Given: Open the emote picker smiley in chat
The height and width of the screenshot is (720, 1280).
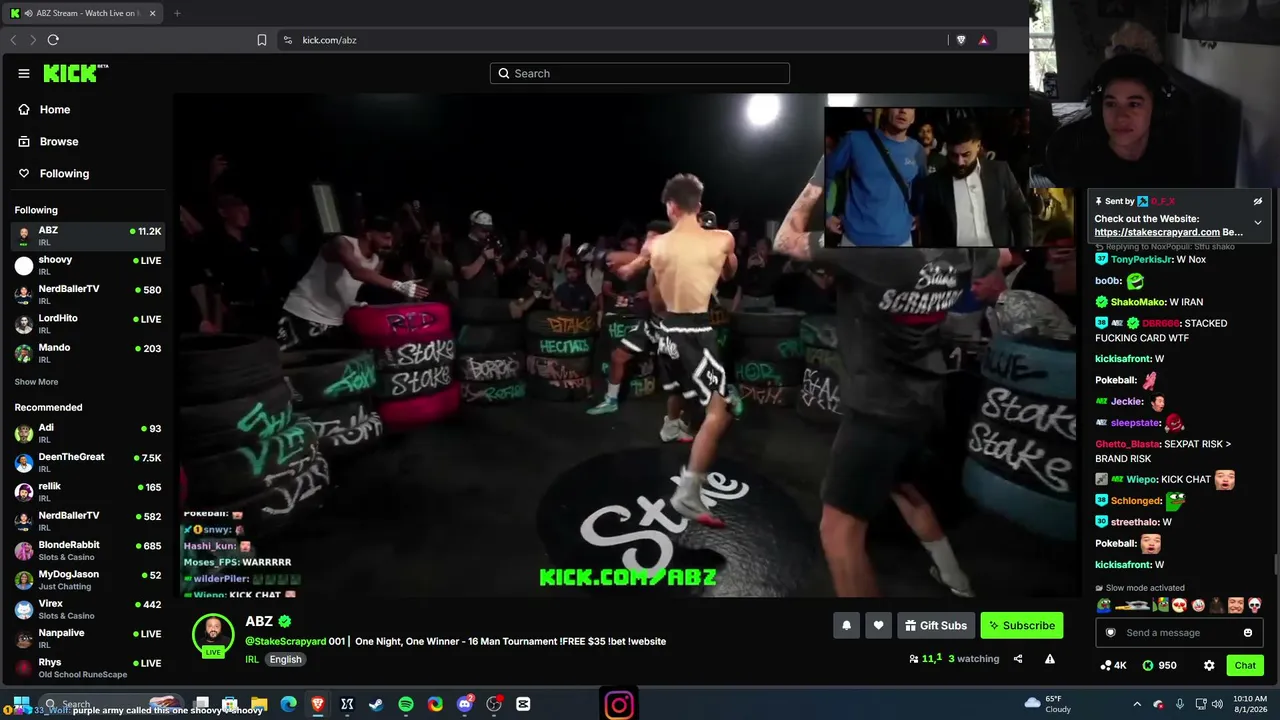Looking at the screenshot, I should 1248,633.
